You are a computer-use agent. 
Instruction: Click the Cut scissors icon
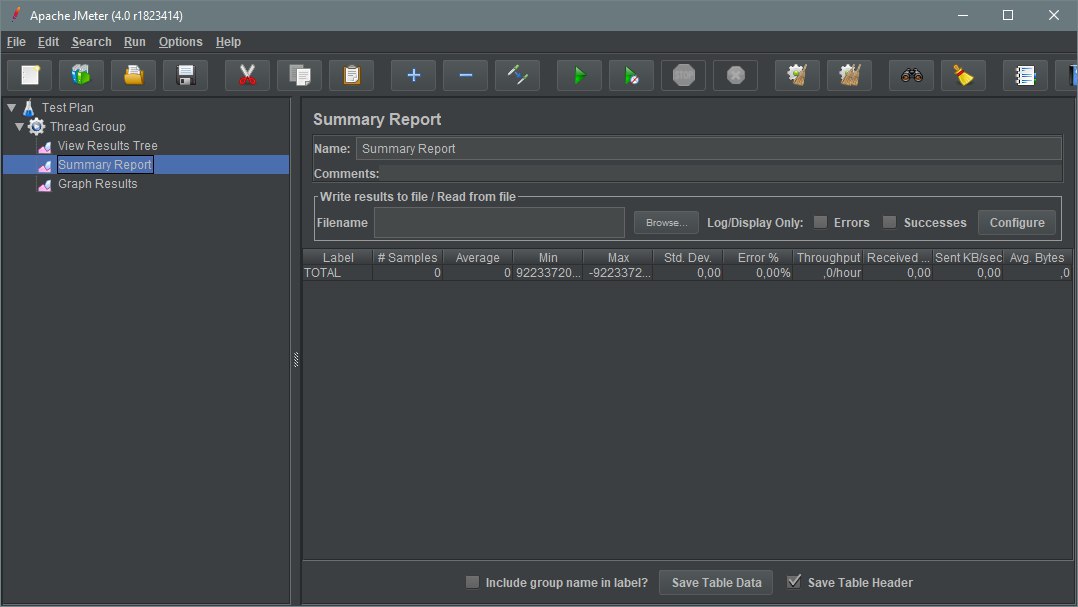(x=248, y=75)
